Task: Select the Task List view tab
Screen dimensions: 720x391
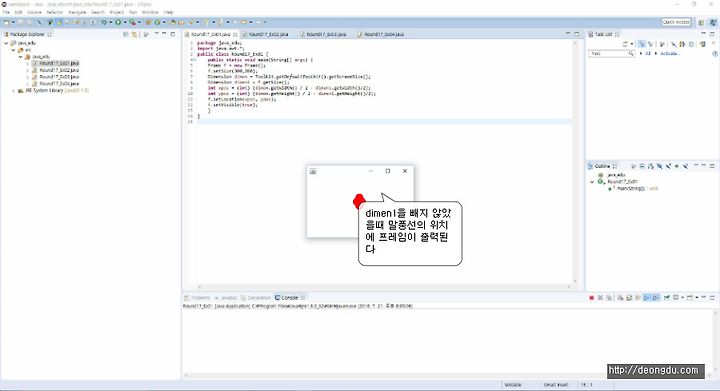Action: pyautogui.click(x=603, y=34)
